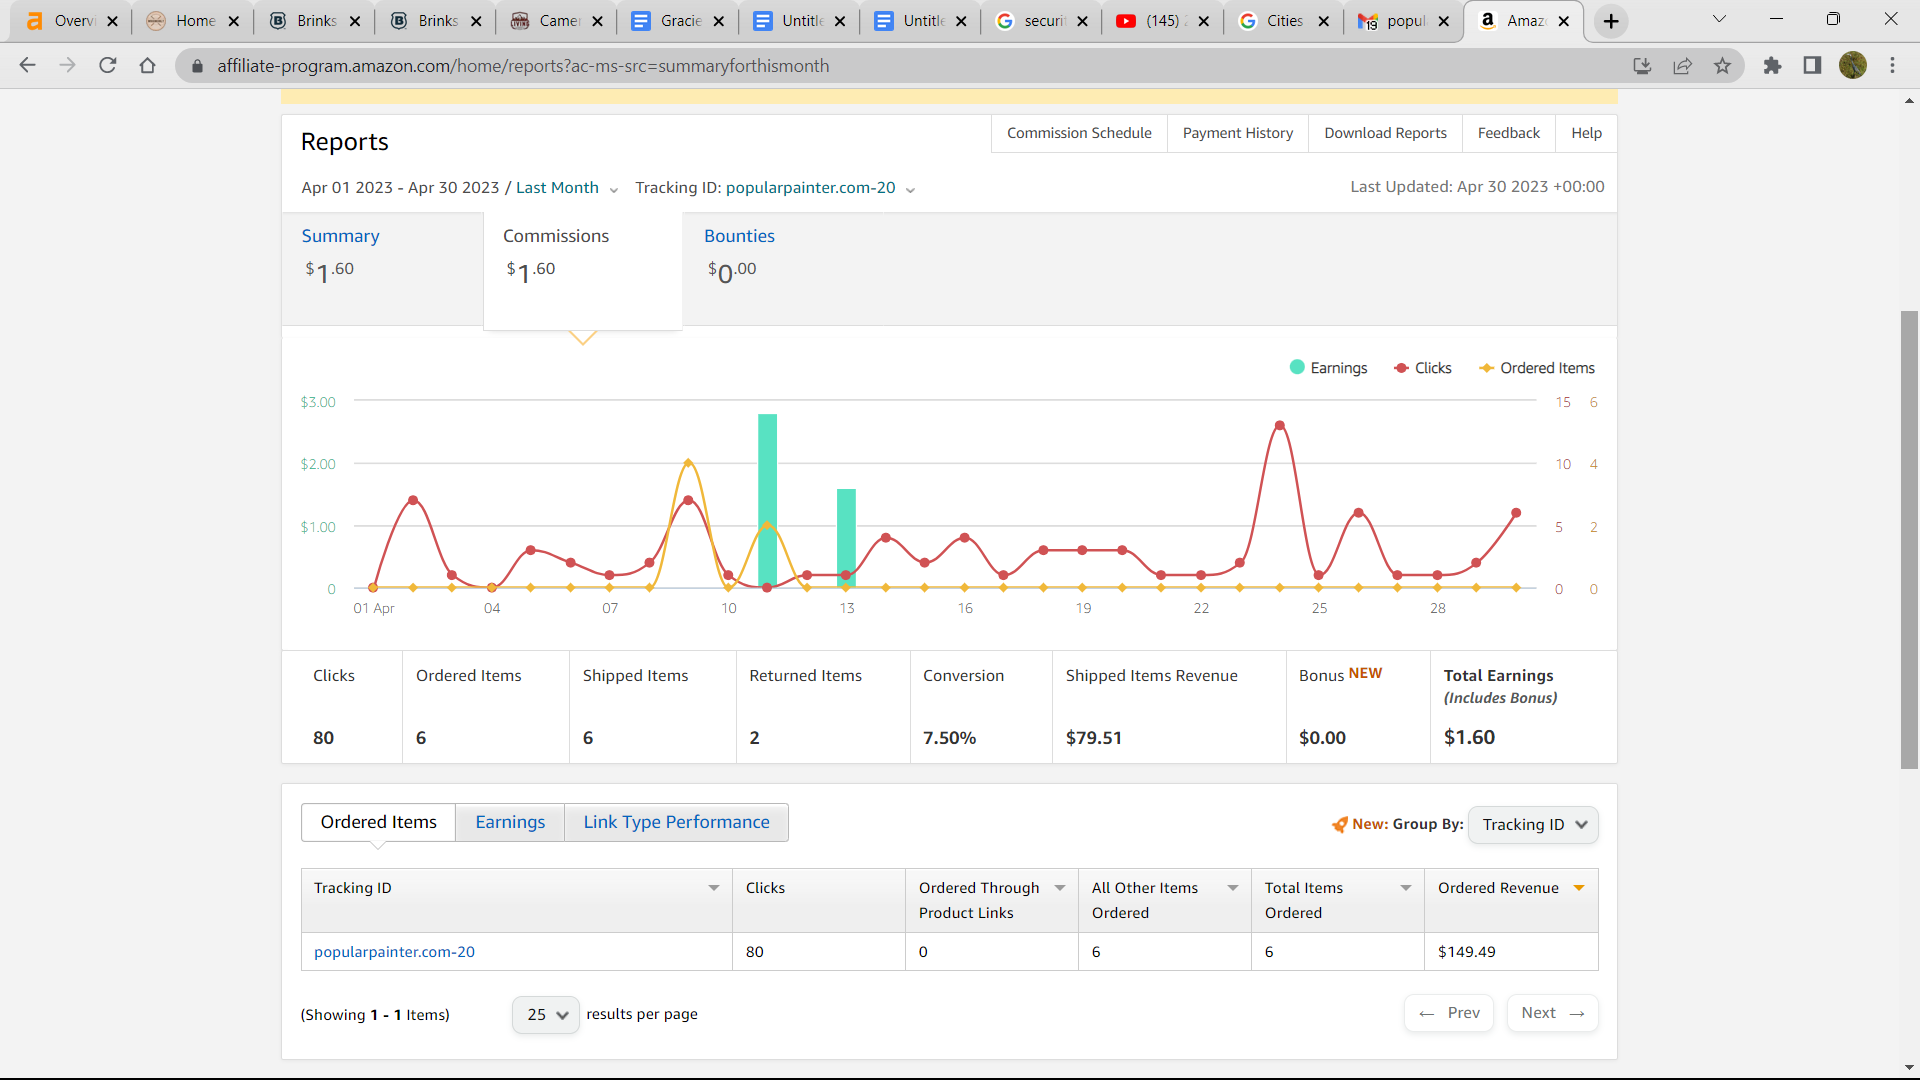This screenshot has width=1920, height=1080.
Task: Open the Chrome three-dot menu
Action: [x=1892, y=65]
